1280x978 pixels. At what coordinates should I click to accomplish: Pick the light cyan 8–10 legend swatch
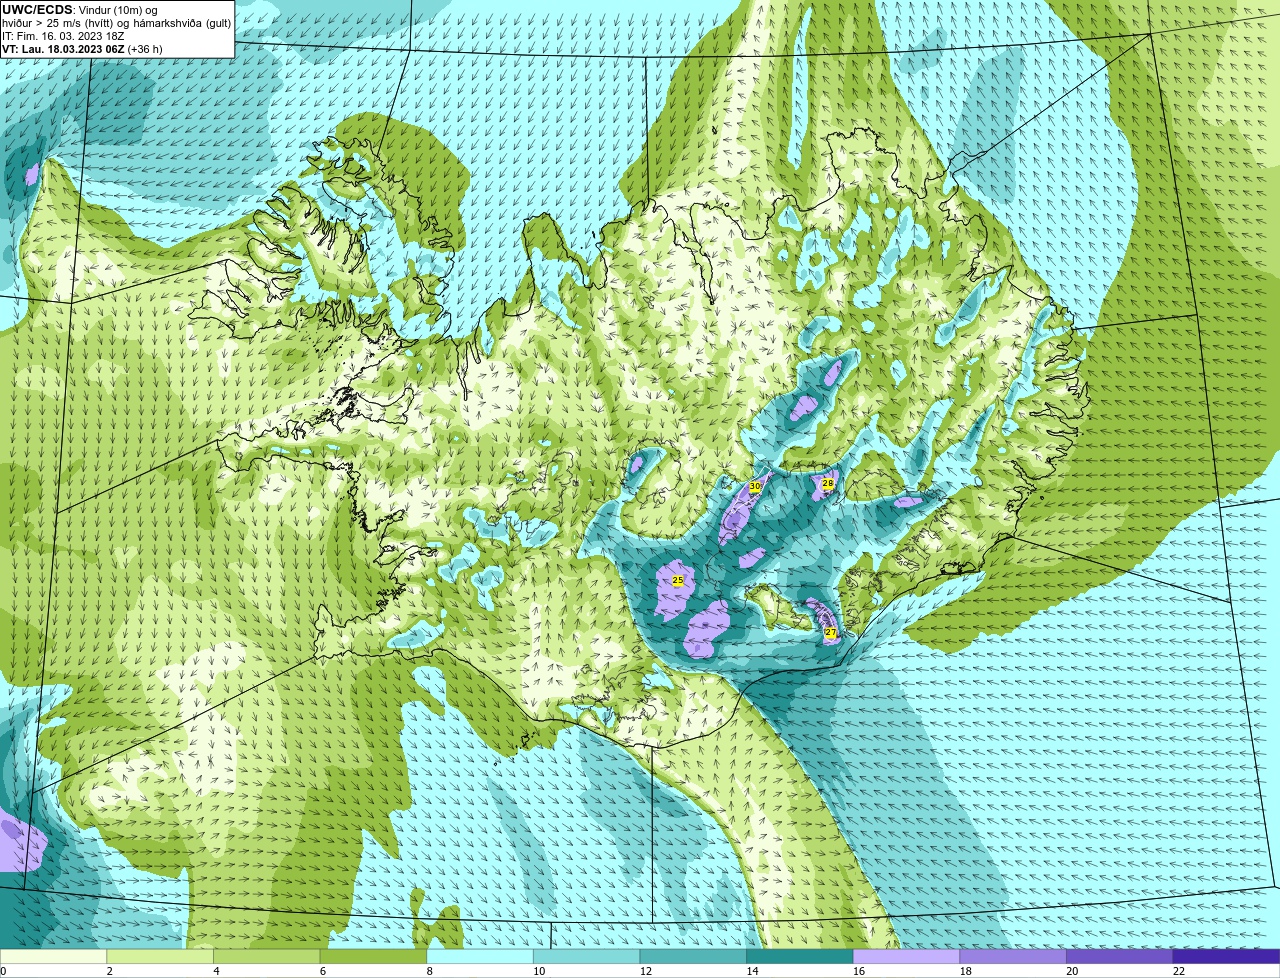click(480, 956)
